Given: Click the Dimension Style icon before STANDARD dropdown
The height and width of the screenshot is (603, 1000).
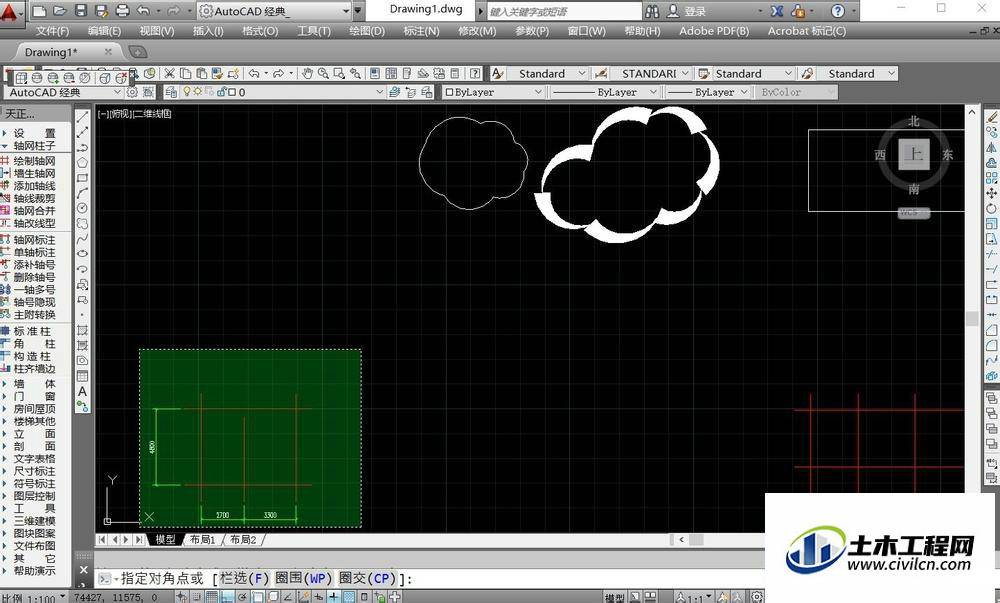Looking at the screenshot, I should [599, 74].
